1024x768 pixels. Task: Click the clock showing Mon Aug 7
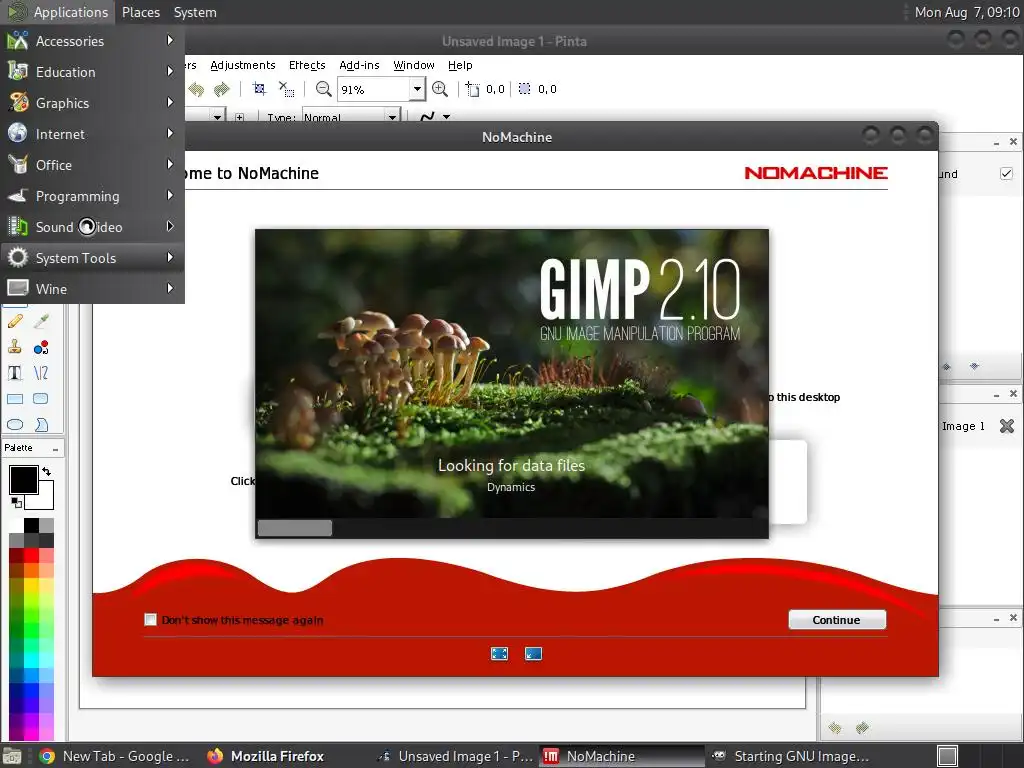pos(967,12)
